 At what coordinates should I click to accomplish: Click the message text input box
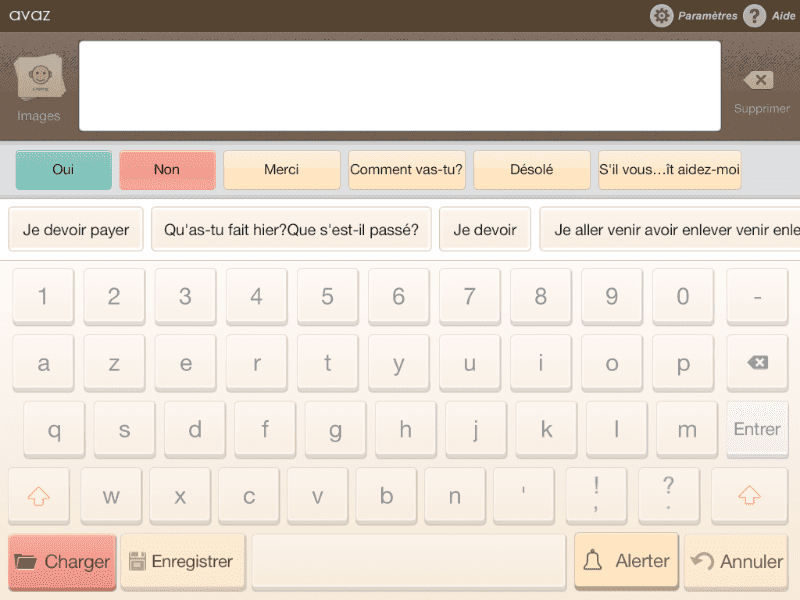tap(400, 86)
